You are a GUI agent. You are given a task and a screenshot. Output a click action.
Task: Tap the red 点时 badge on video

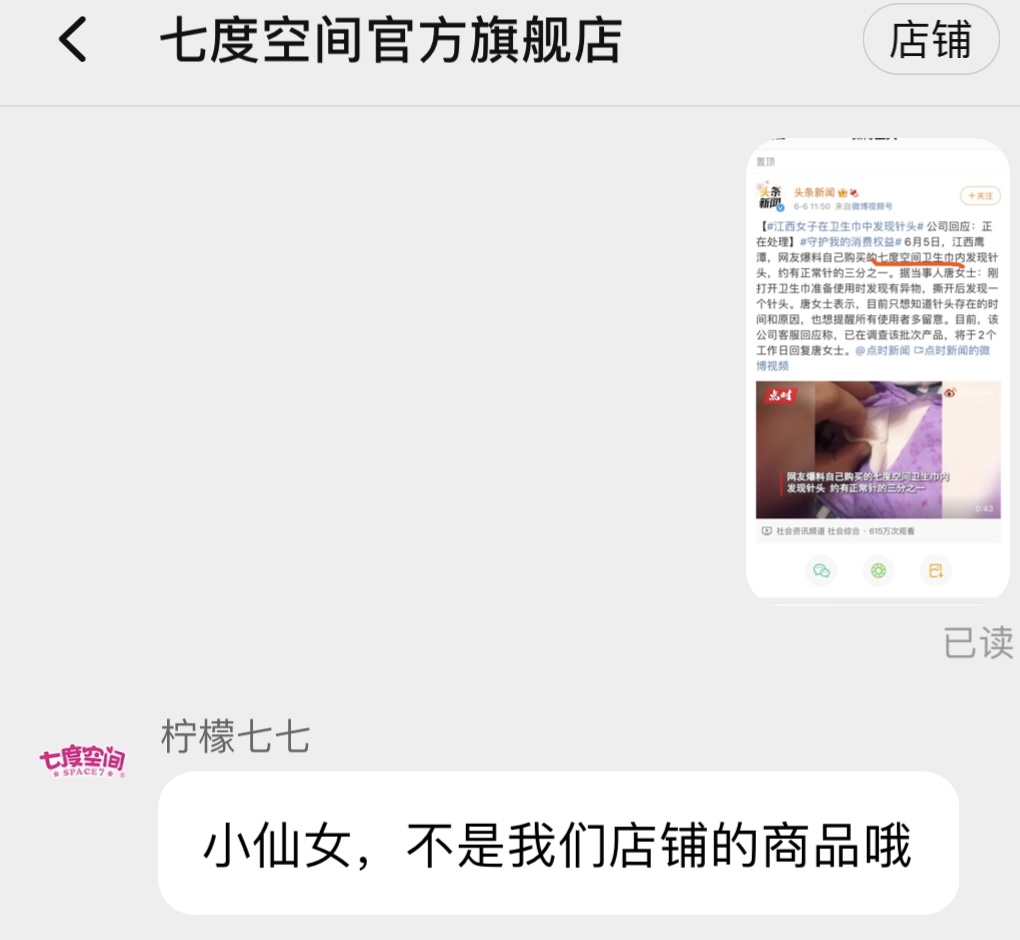pyautogui.click(x=781, y=396)
